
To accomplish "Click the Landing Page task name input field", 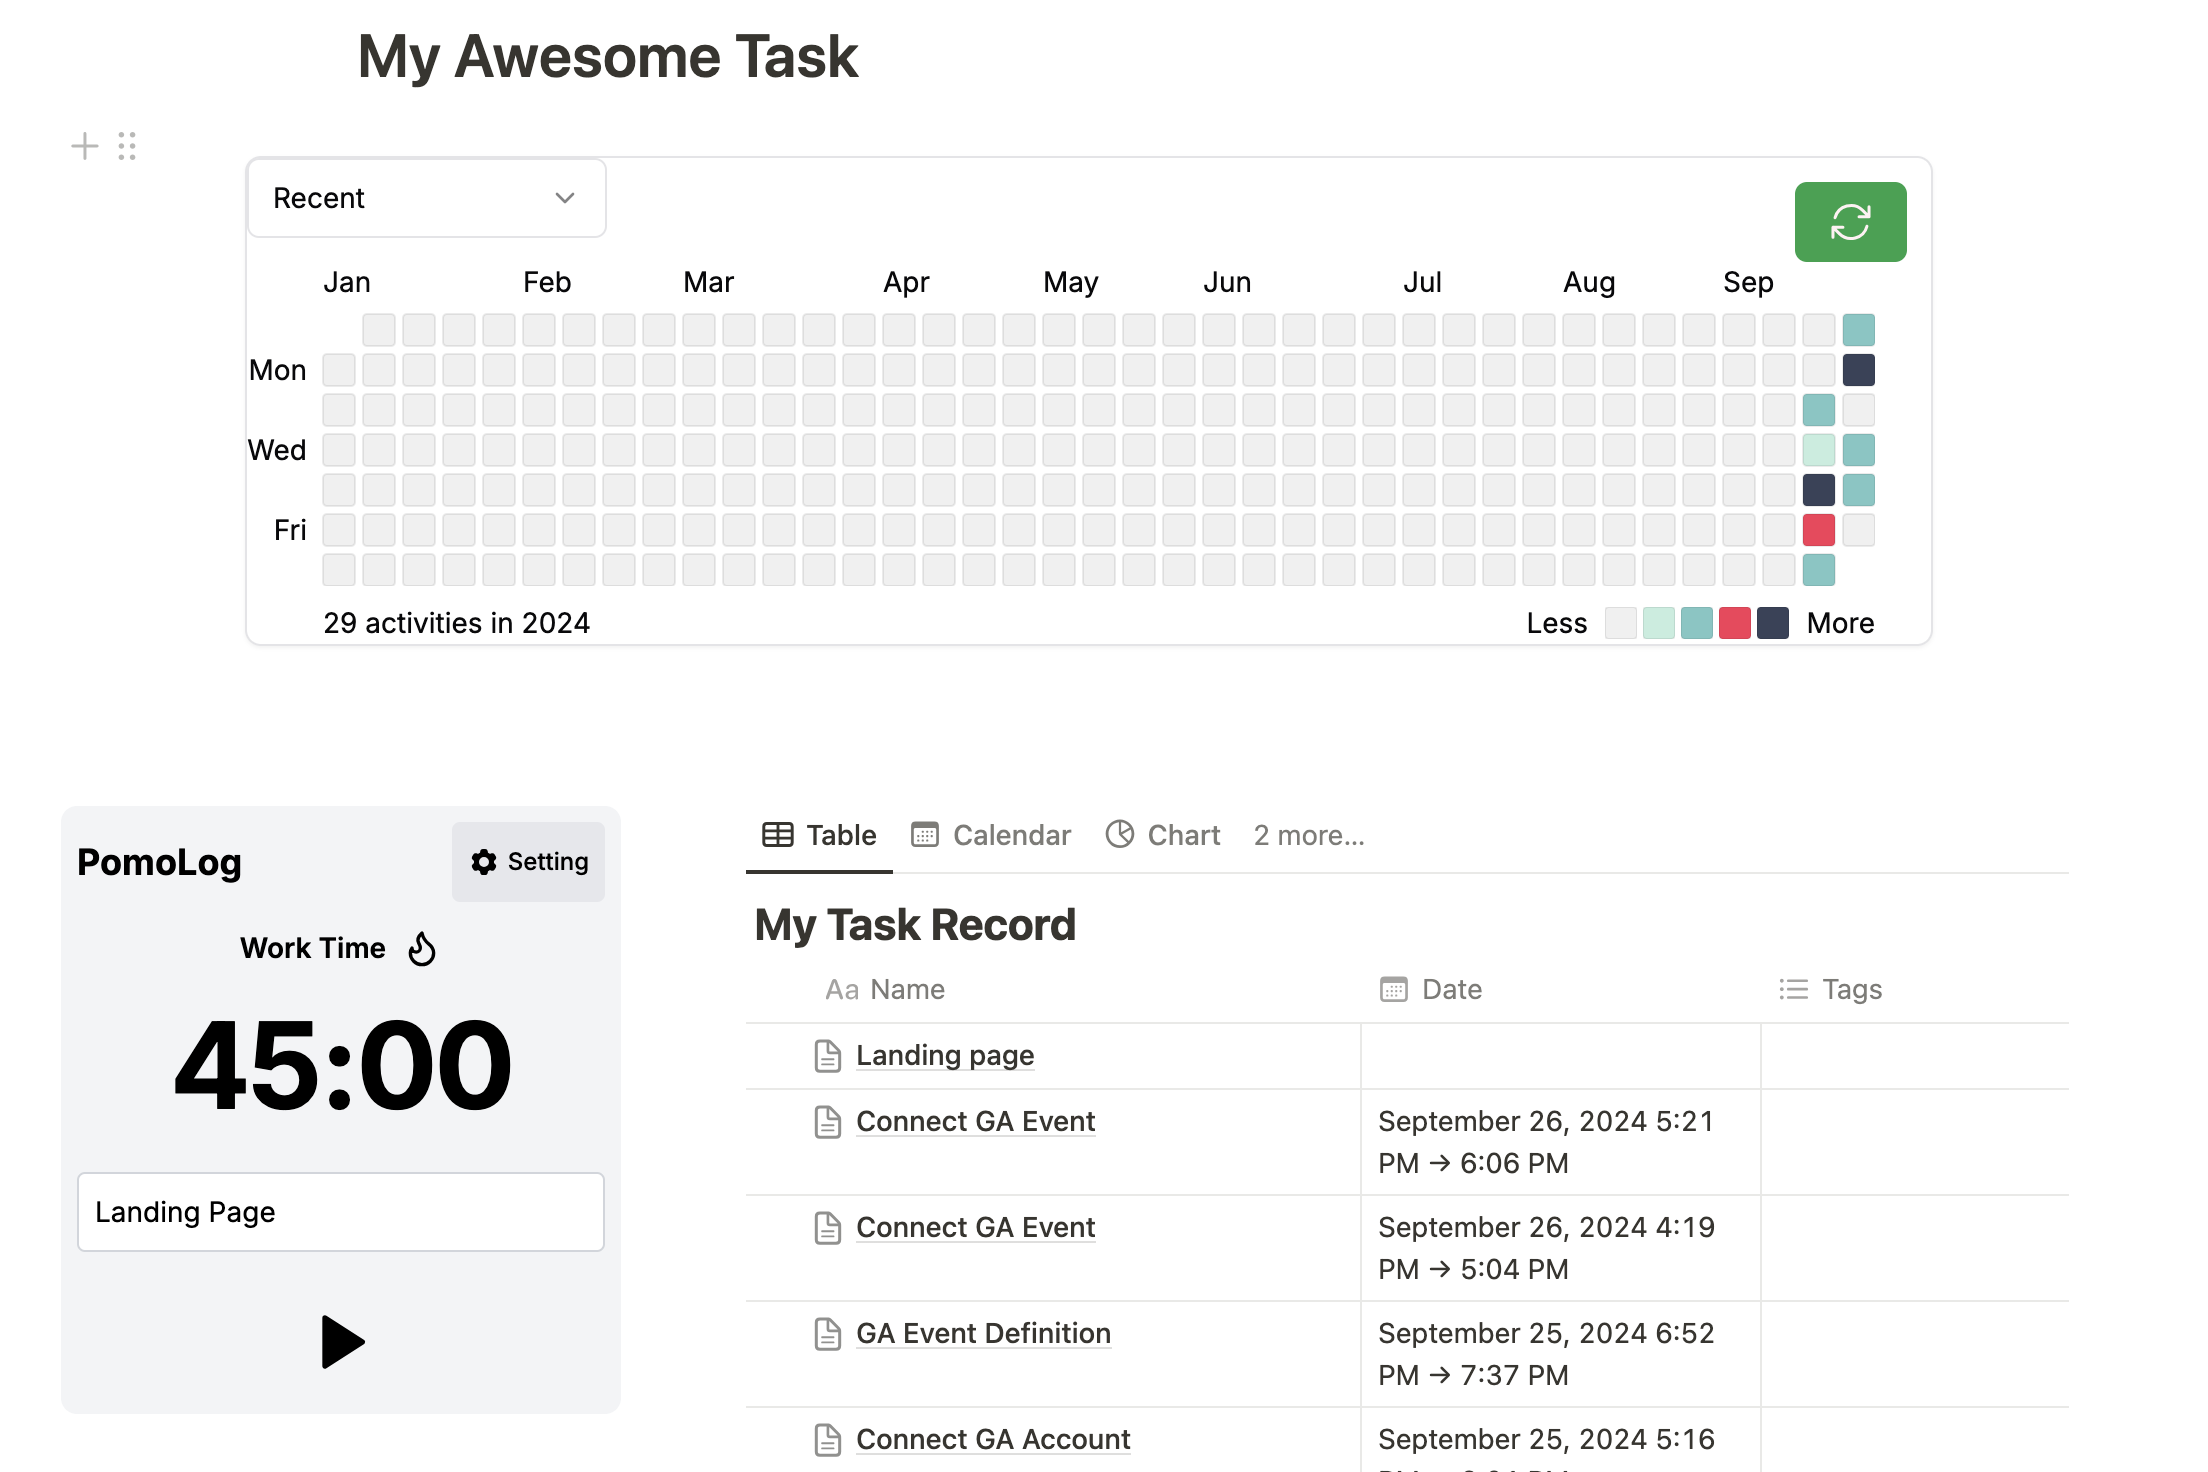I will click(x=341, y=1212).
